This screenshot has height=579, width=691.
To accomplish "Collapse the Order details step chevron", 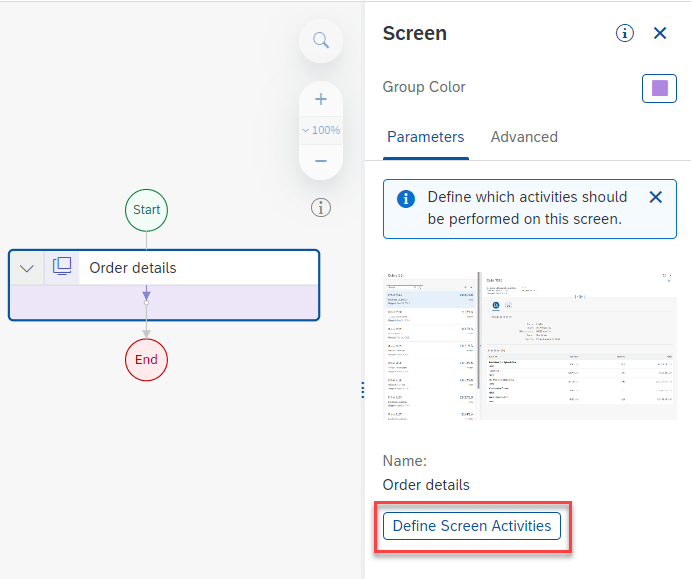I will (x=27, y=268).
